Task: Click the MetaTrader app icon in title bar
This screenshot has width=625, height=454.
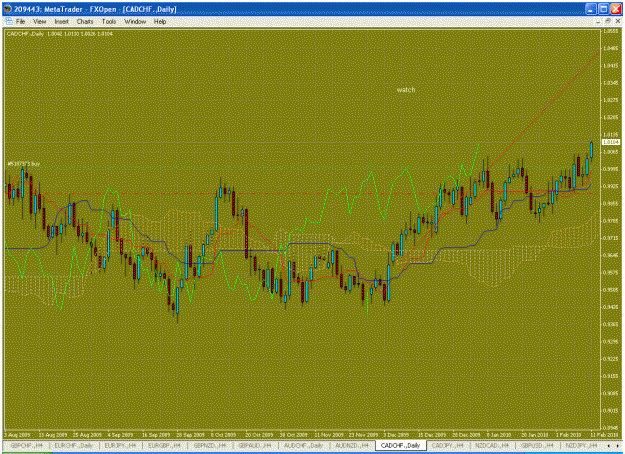Action: (8, 9)
